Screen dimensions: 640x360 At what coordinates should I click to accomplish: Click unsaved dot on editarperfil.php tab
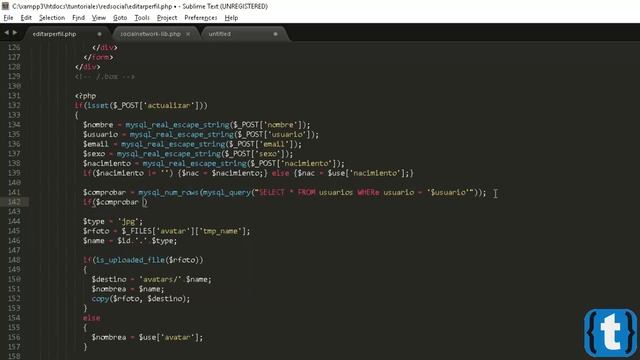(99, 34)
